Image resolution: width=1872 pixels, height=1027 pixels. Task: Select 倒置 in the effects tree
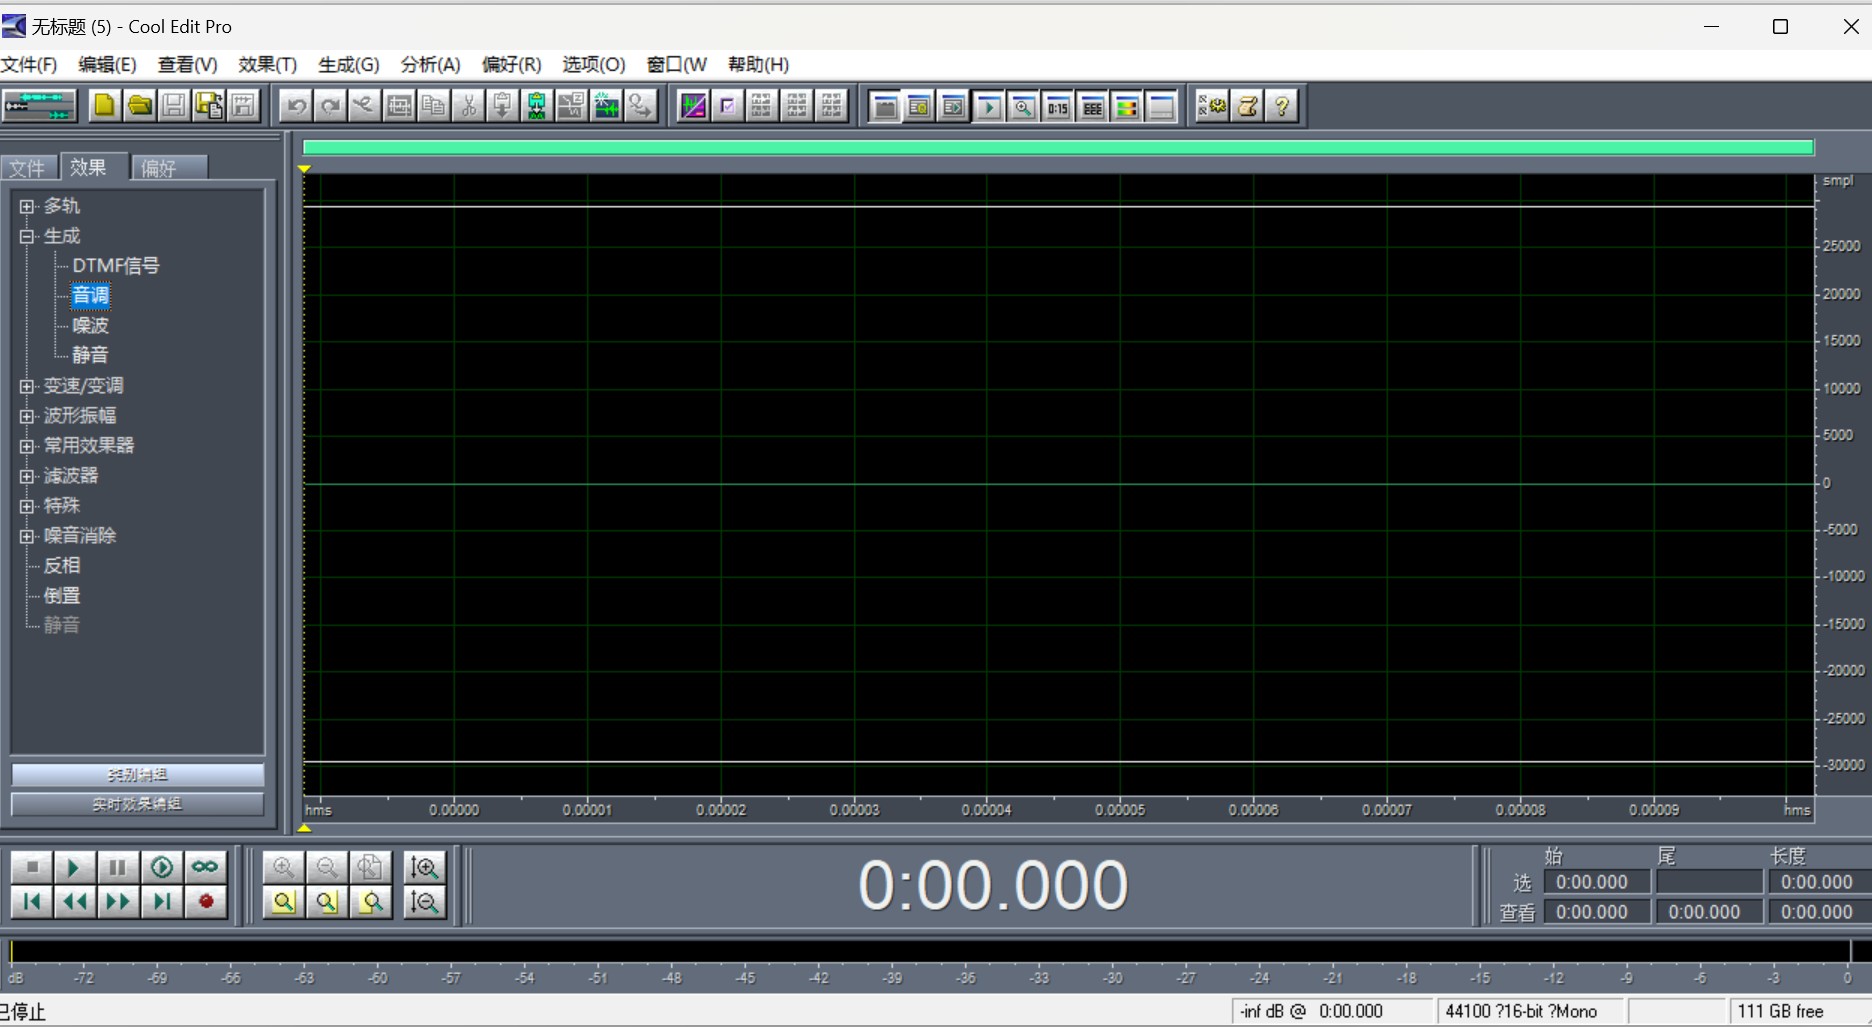click(x=61, y=596)
